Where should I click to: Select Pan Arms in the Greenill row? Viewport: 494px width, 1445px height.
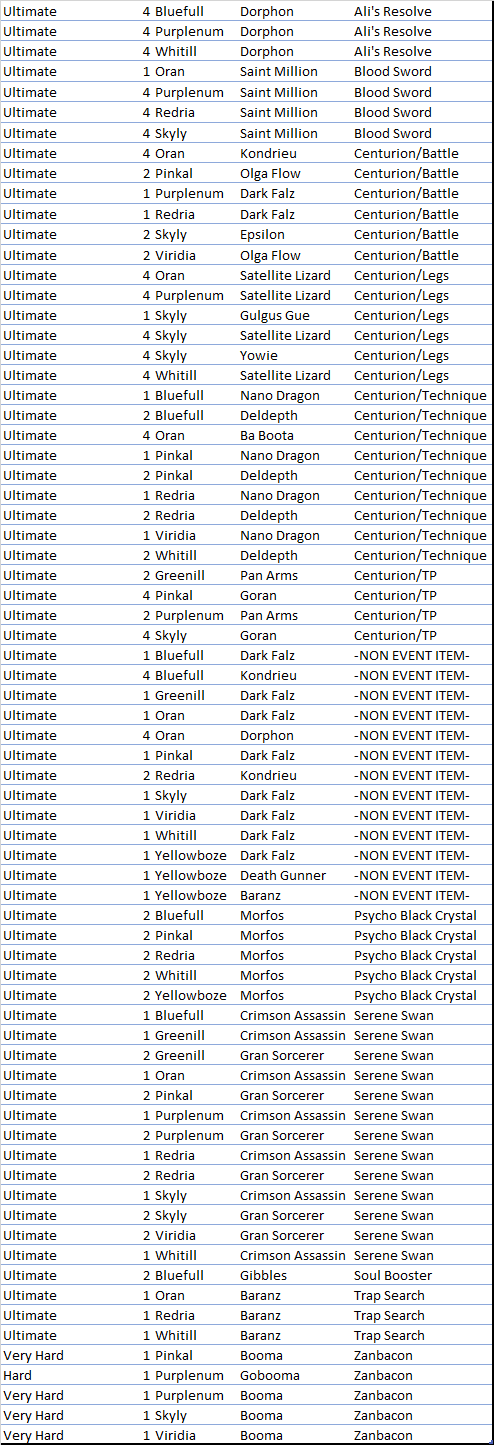pyautogui.click(x=268, y=575)
